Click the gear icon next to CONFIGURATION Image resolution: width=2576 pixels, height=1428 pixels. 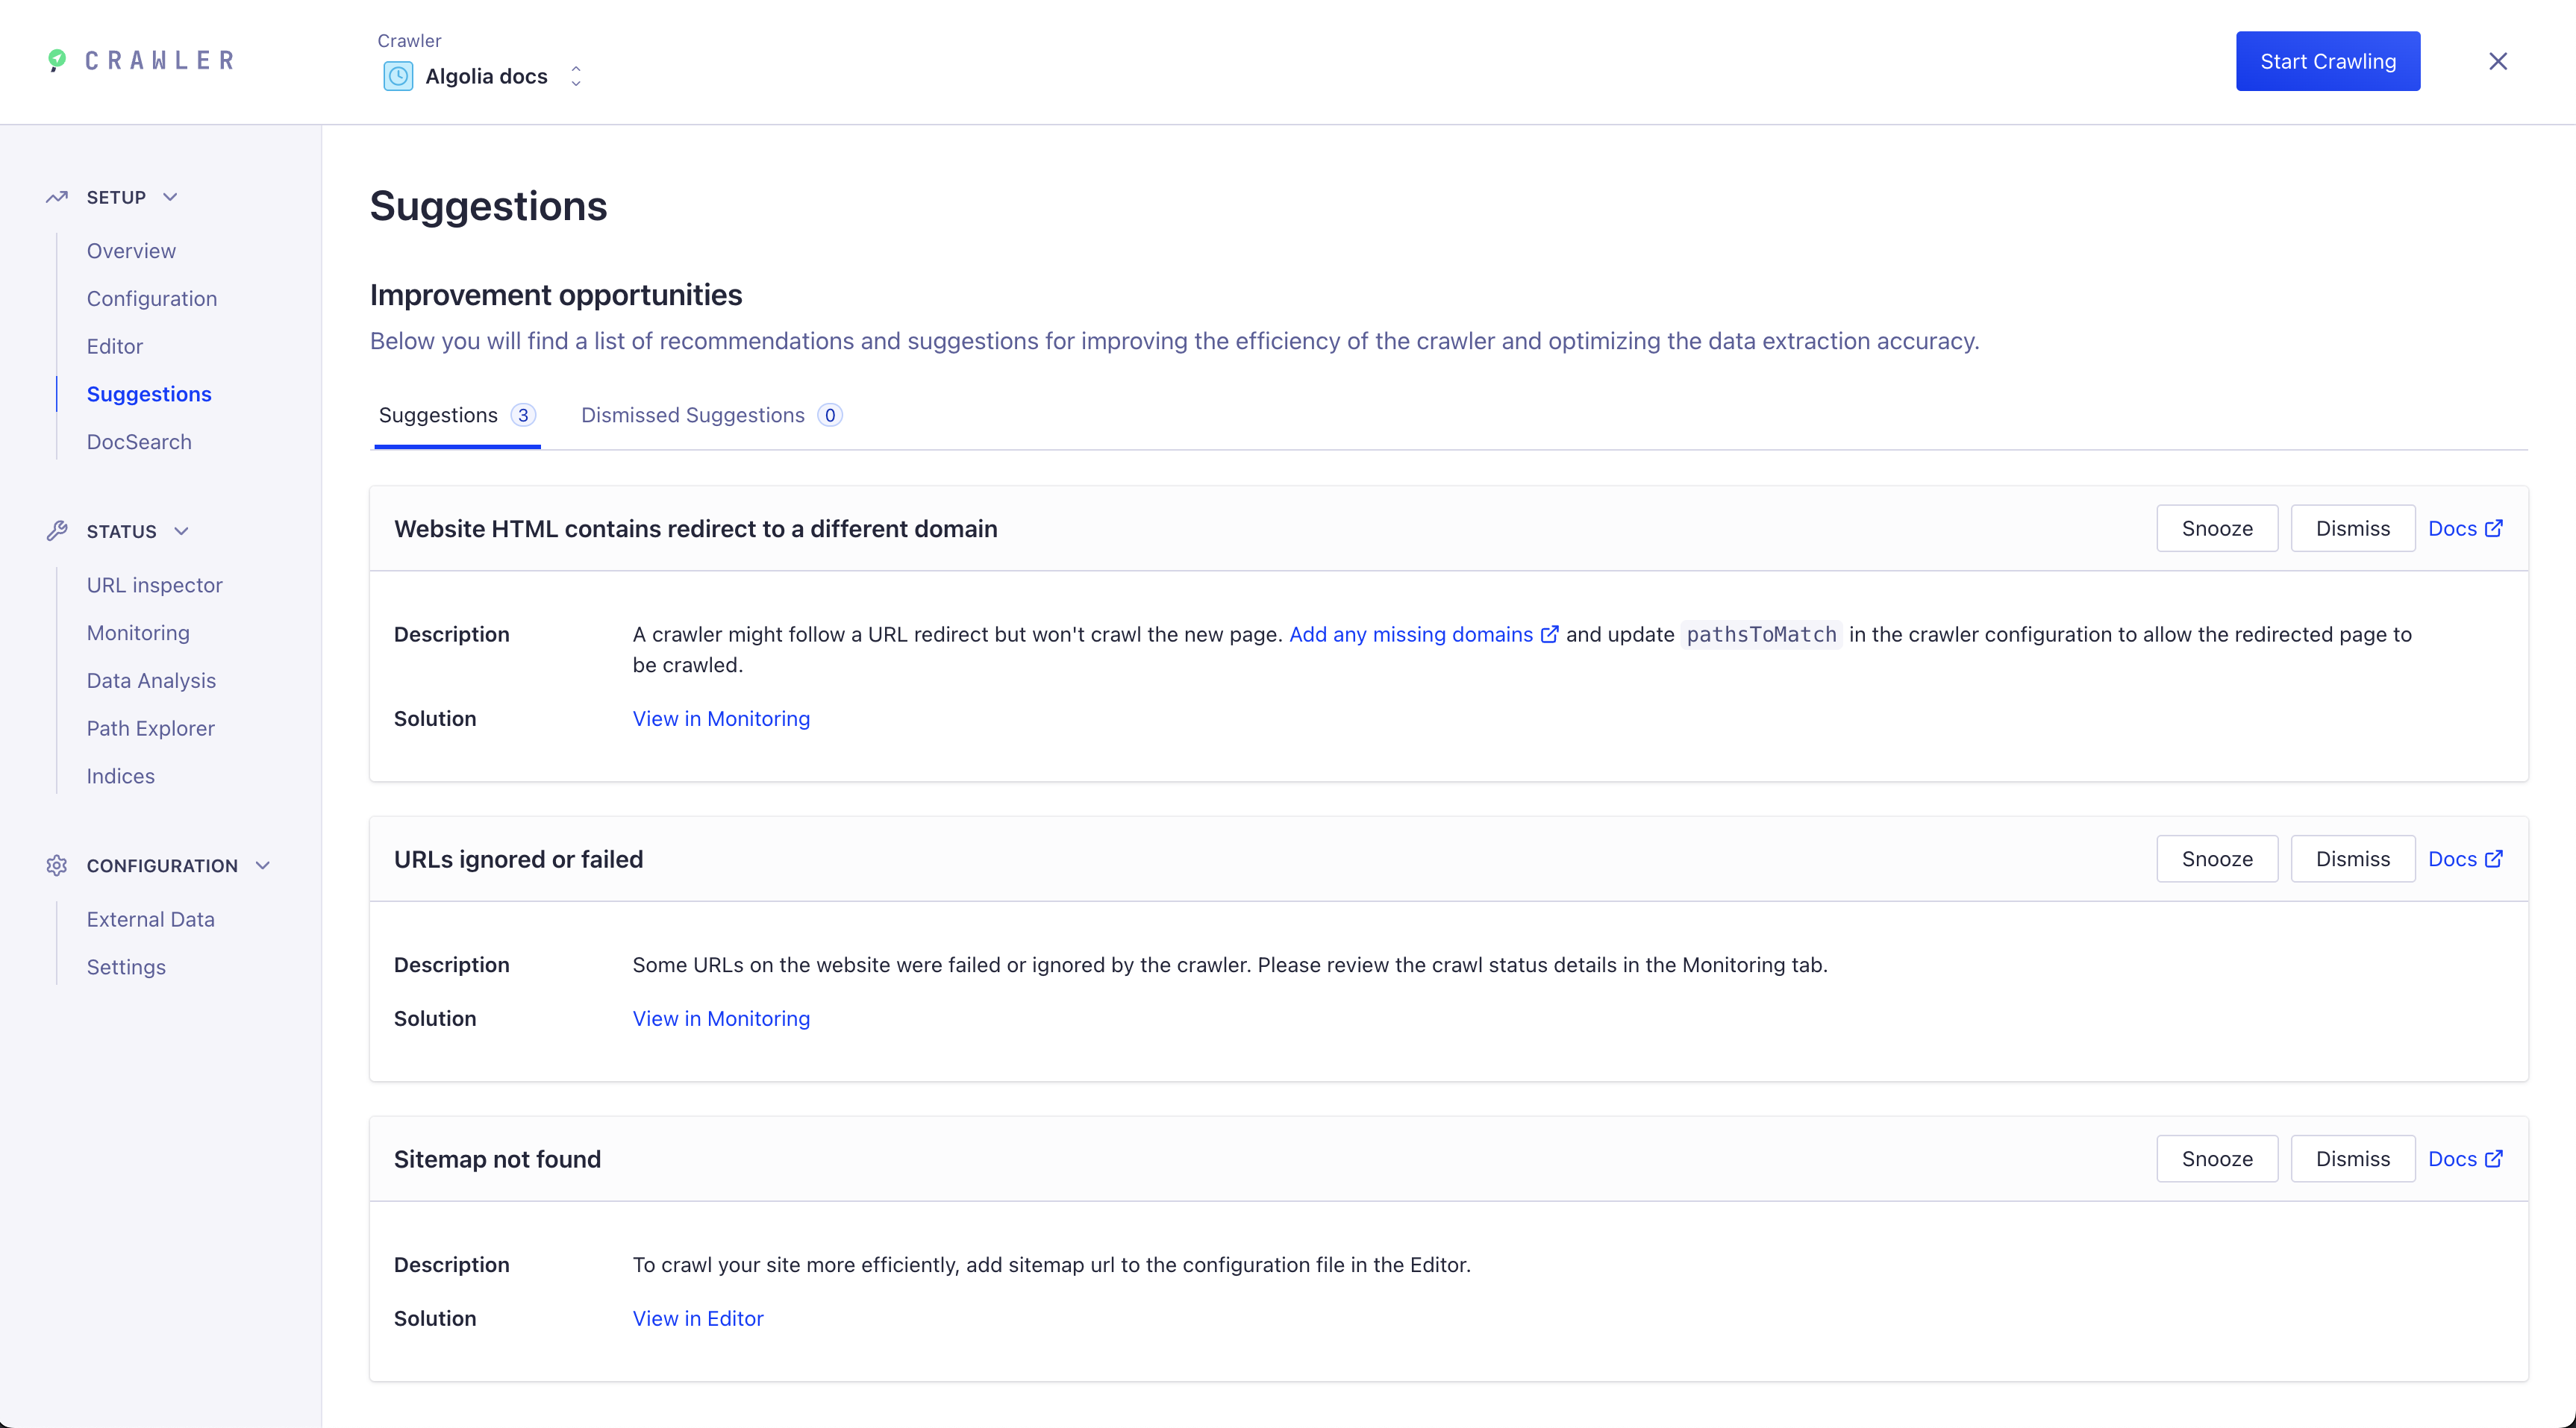[x=56, y=865]
